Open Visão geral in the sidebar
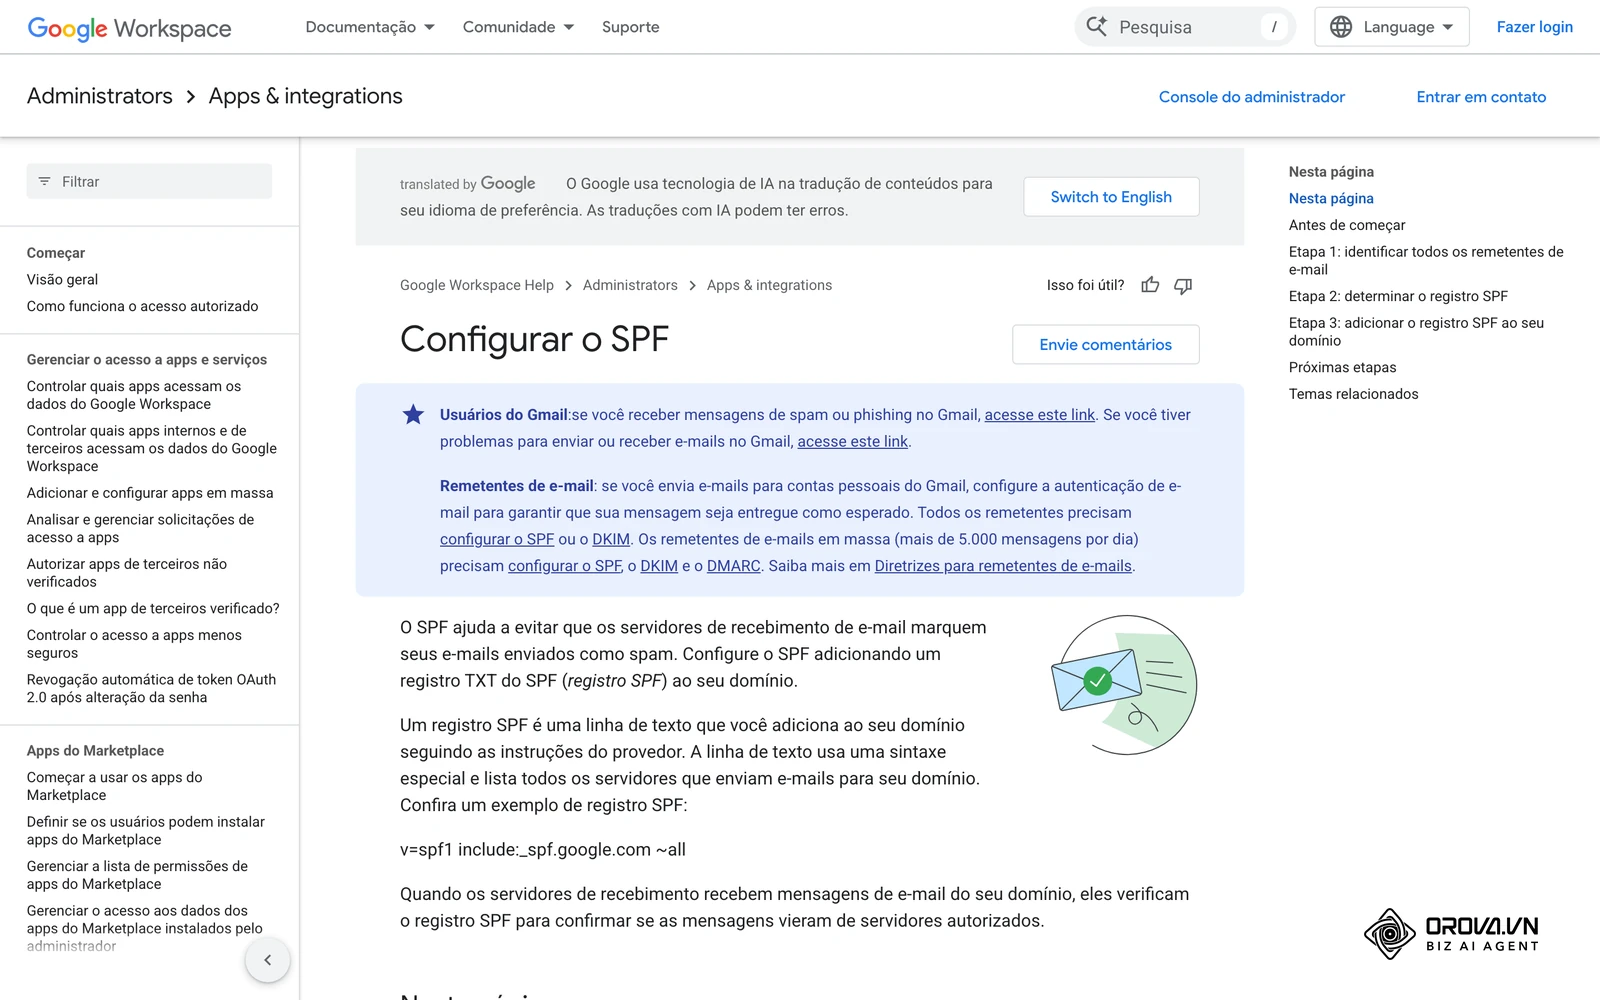Screen dimensions: 1600x1000 pos(62,280)
